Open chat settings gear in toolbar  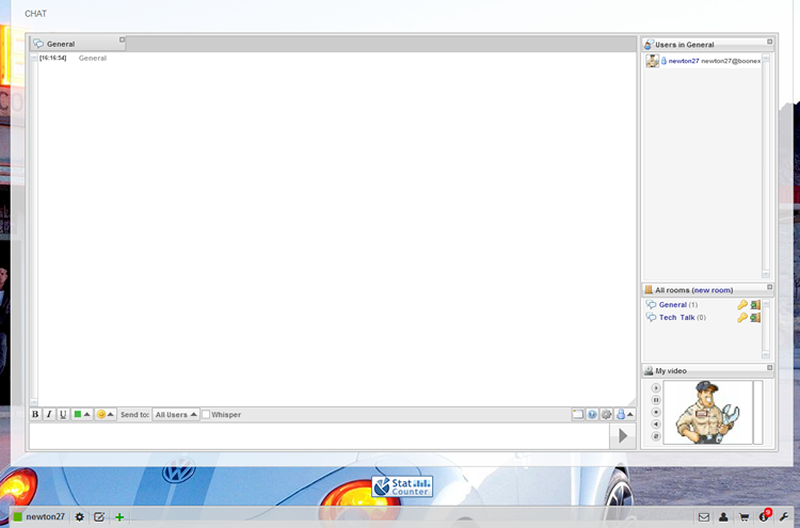point(606,414)
